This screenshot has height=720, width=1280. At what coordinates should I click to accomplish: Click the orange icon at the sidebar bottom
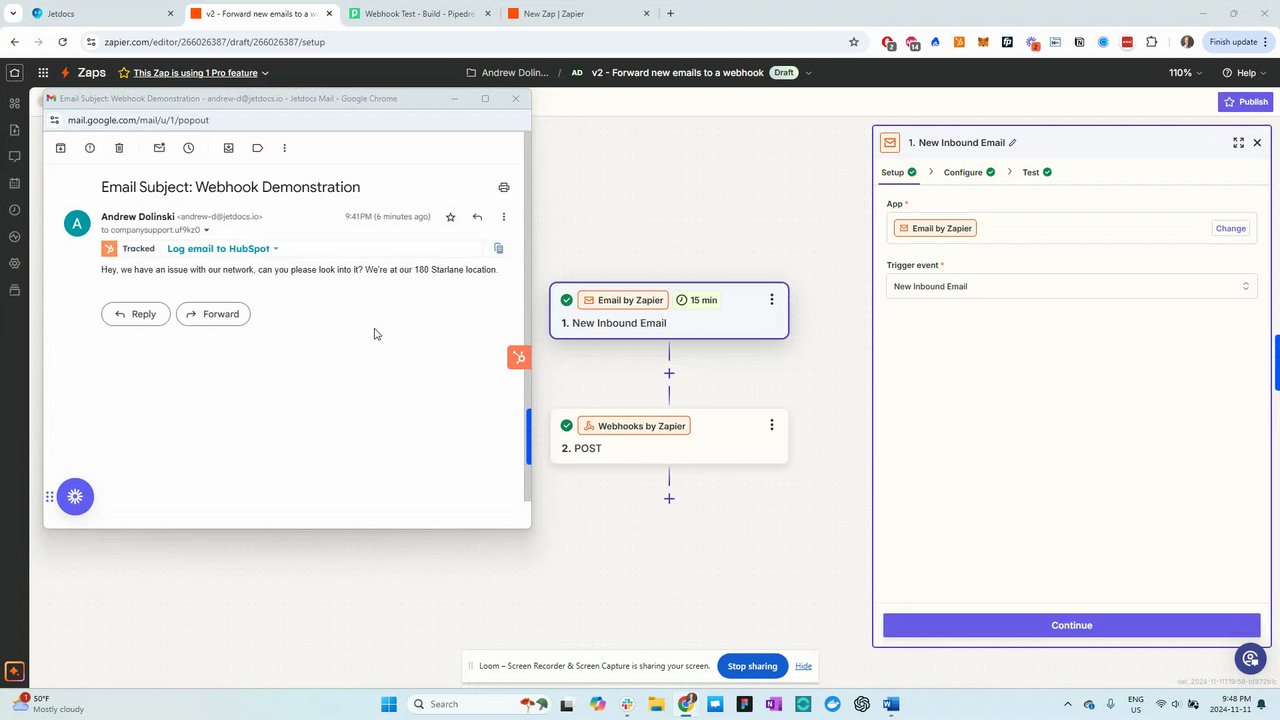pos(14,672)
